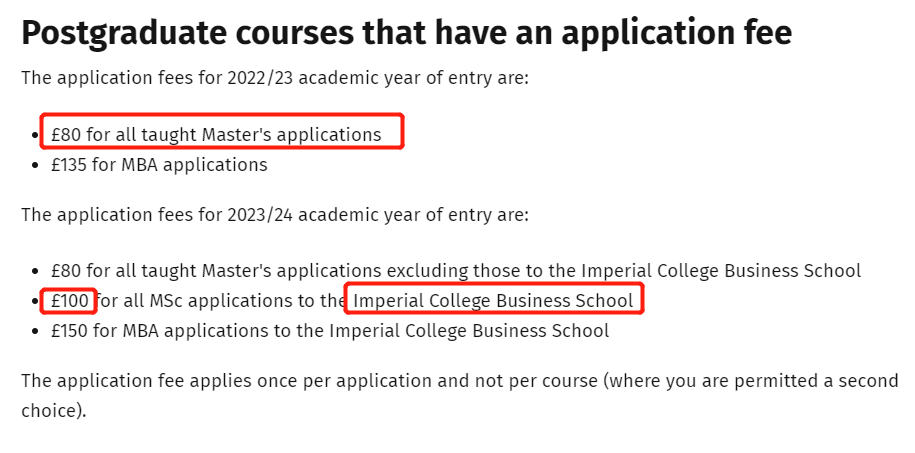Click the £150 amount in the MBA line

pos(70,330)
